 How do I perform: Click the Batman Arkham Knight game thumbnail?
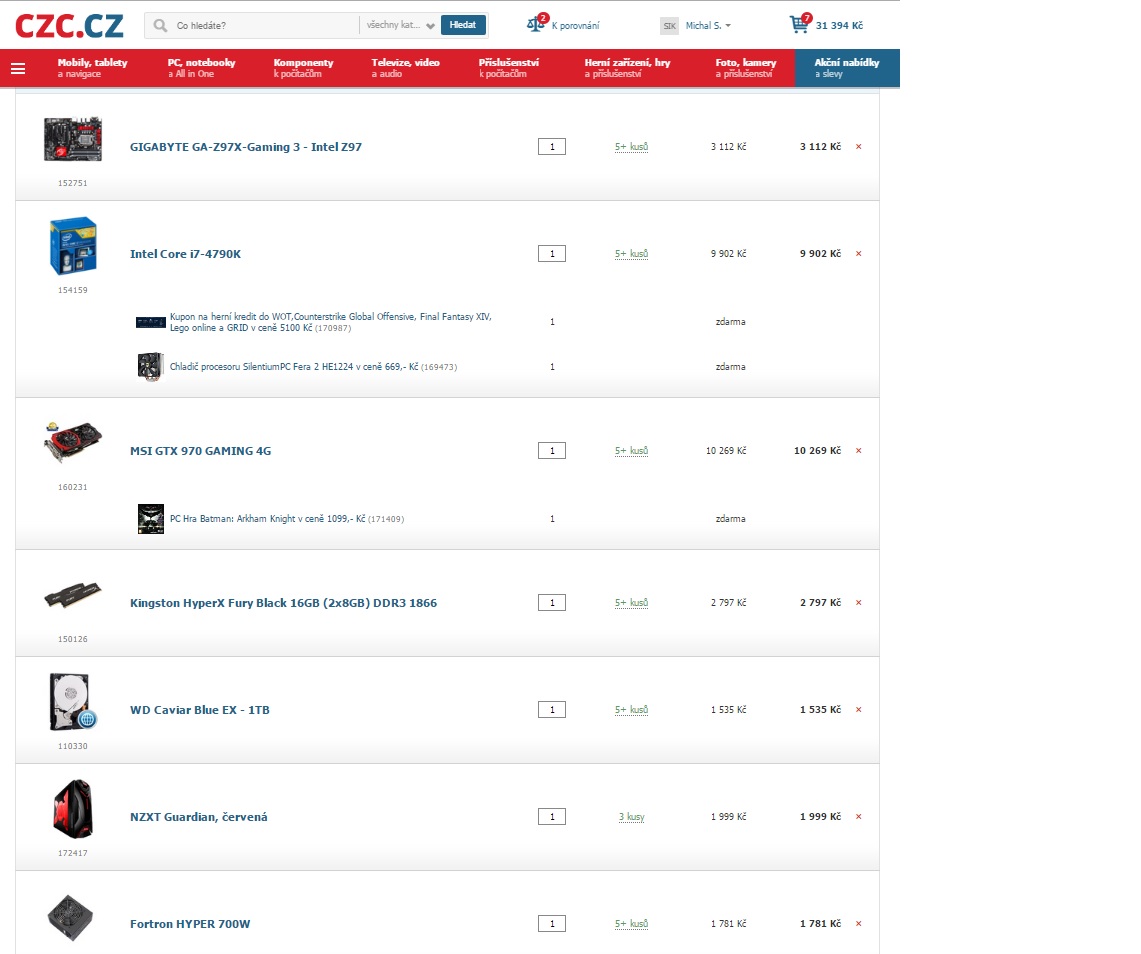(x=151, y=519)
